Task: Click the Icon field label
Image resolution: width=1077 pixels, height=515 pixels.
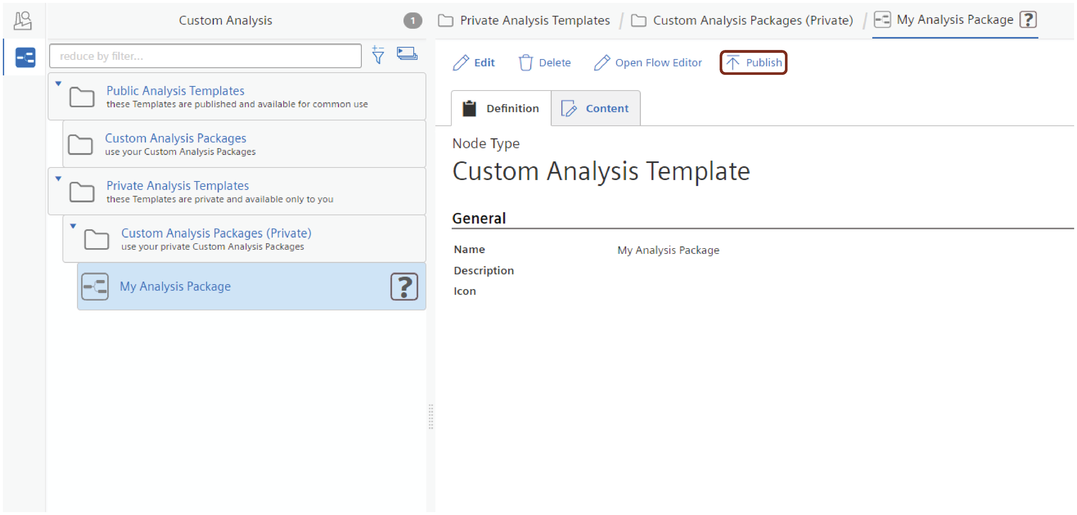Action: pyautogui.click(x=465, y=291)
